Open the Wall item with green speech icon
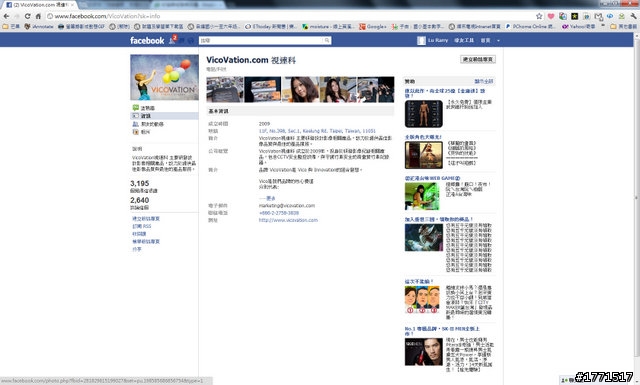The width and height of the screenshot is (640, 385). [144, 108]
